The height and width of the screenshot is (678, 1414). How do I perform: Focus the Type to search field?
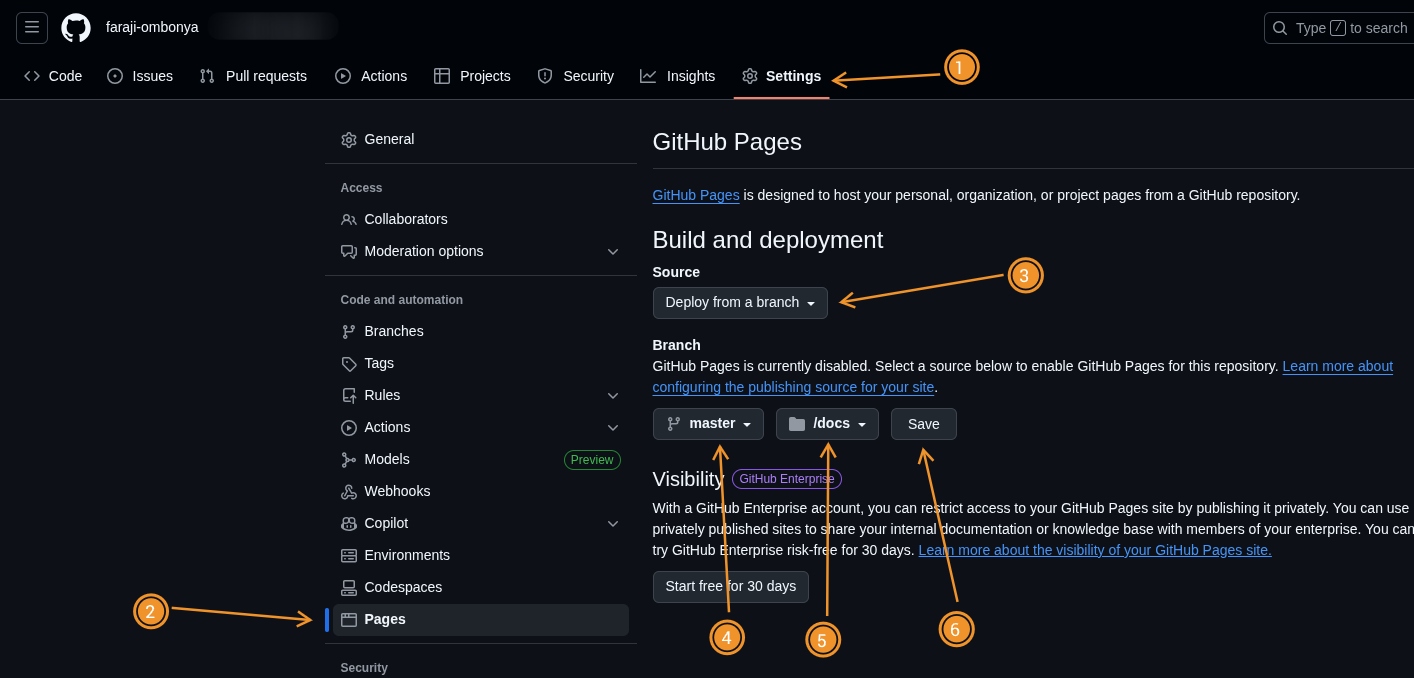pyautogui.click(x=1350, y=28)
